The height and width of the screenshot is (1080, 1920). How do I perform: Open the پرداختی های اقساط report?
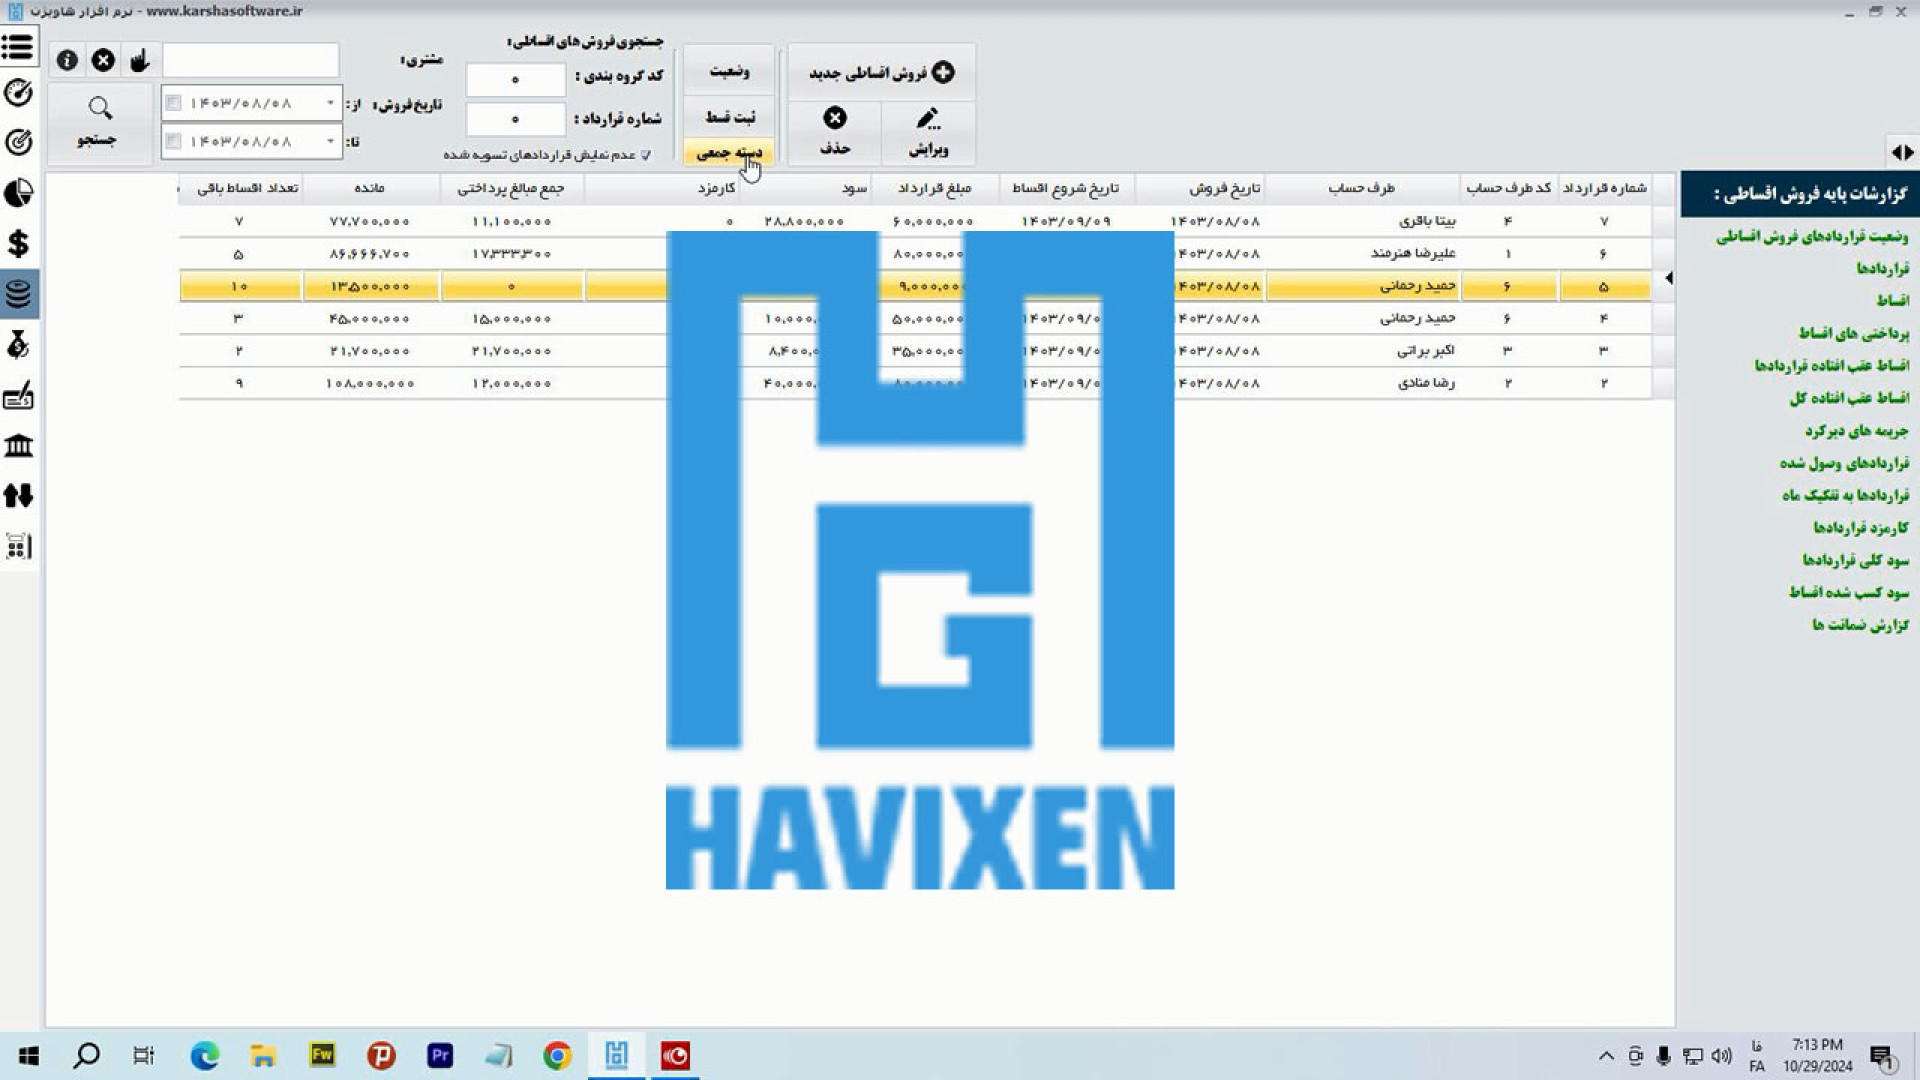(x=1854, y=333)
